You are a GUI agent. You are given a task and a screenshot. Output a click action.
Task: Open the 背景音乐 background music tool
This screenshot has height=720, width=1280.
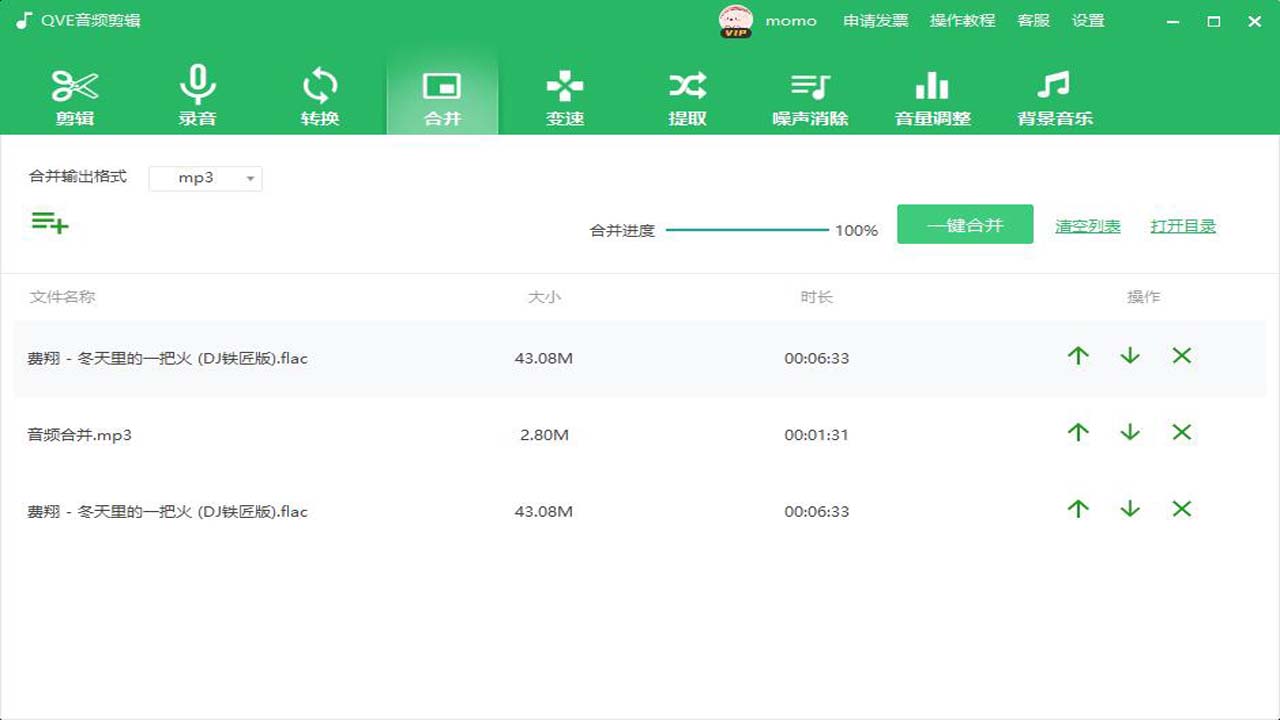pos(1054,97)
